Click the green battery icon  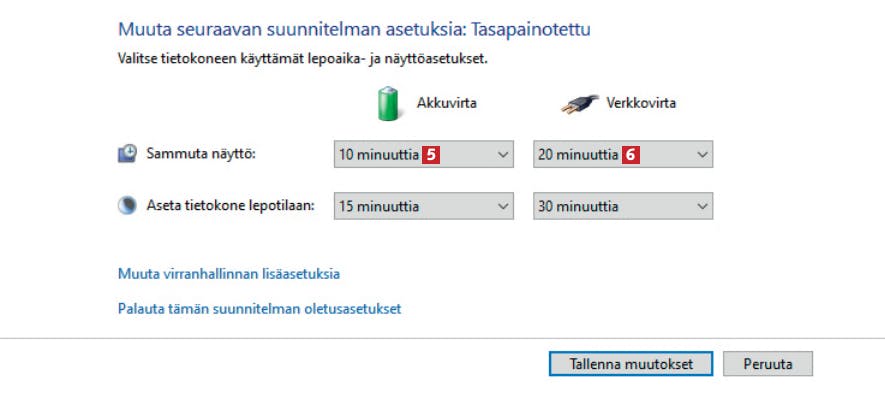pyautogui.click(x=389, y=104)
